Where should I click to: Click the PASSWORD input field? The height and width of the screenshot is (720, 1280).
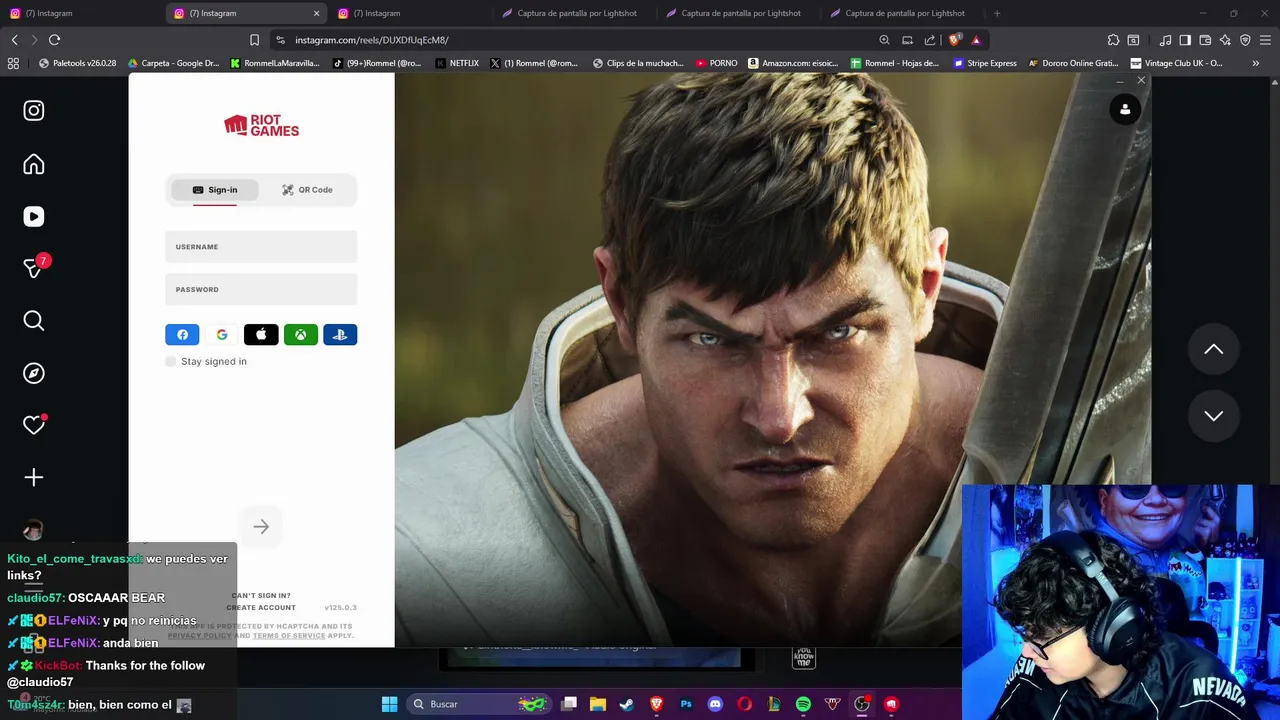tap(261, 289)
